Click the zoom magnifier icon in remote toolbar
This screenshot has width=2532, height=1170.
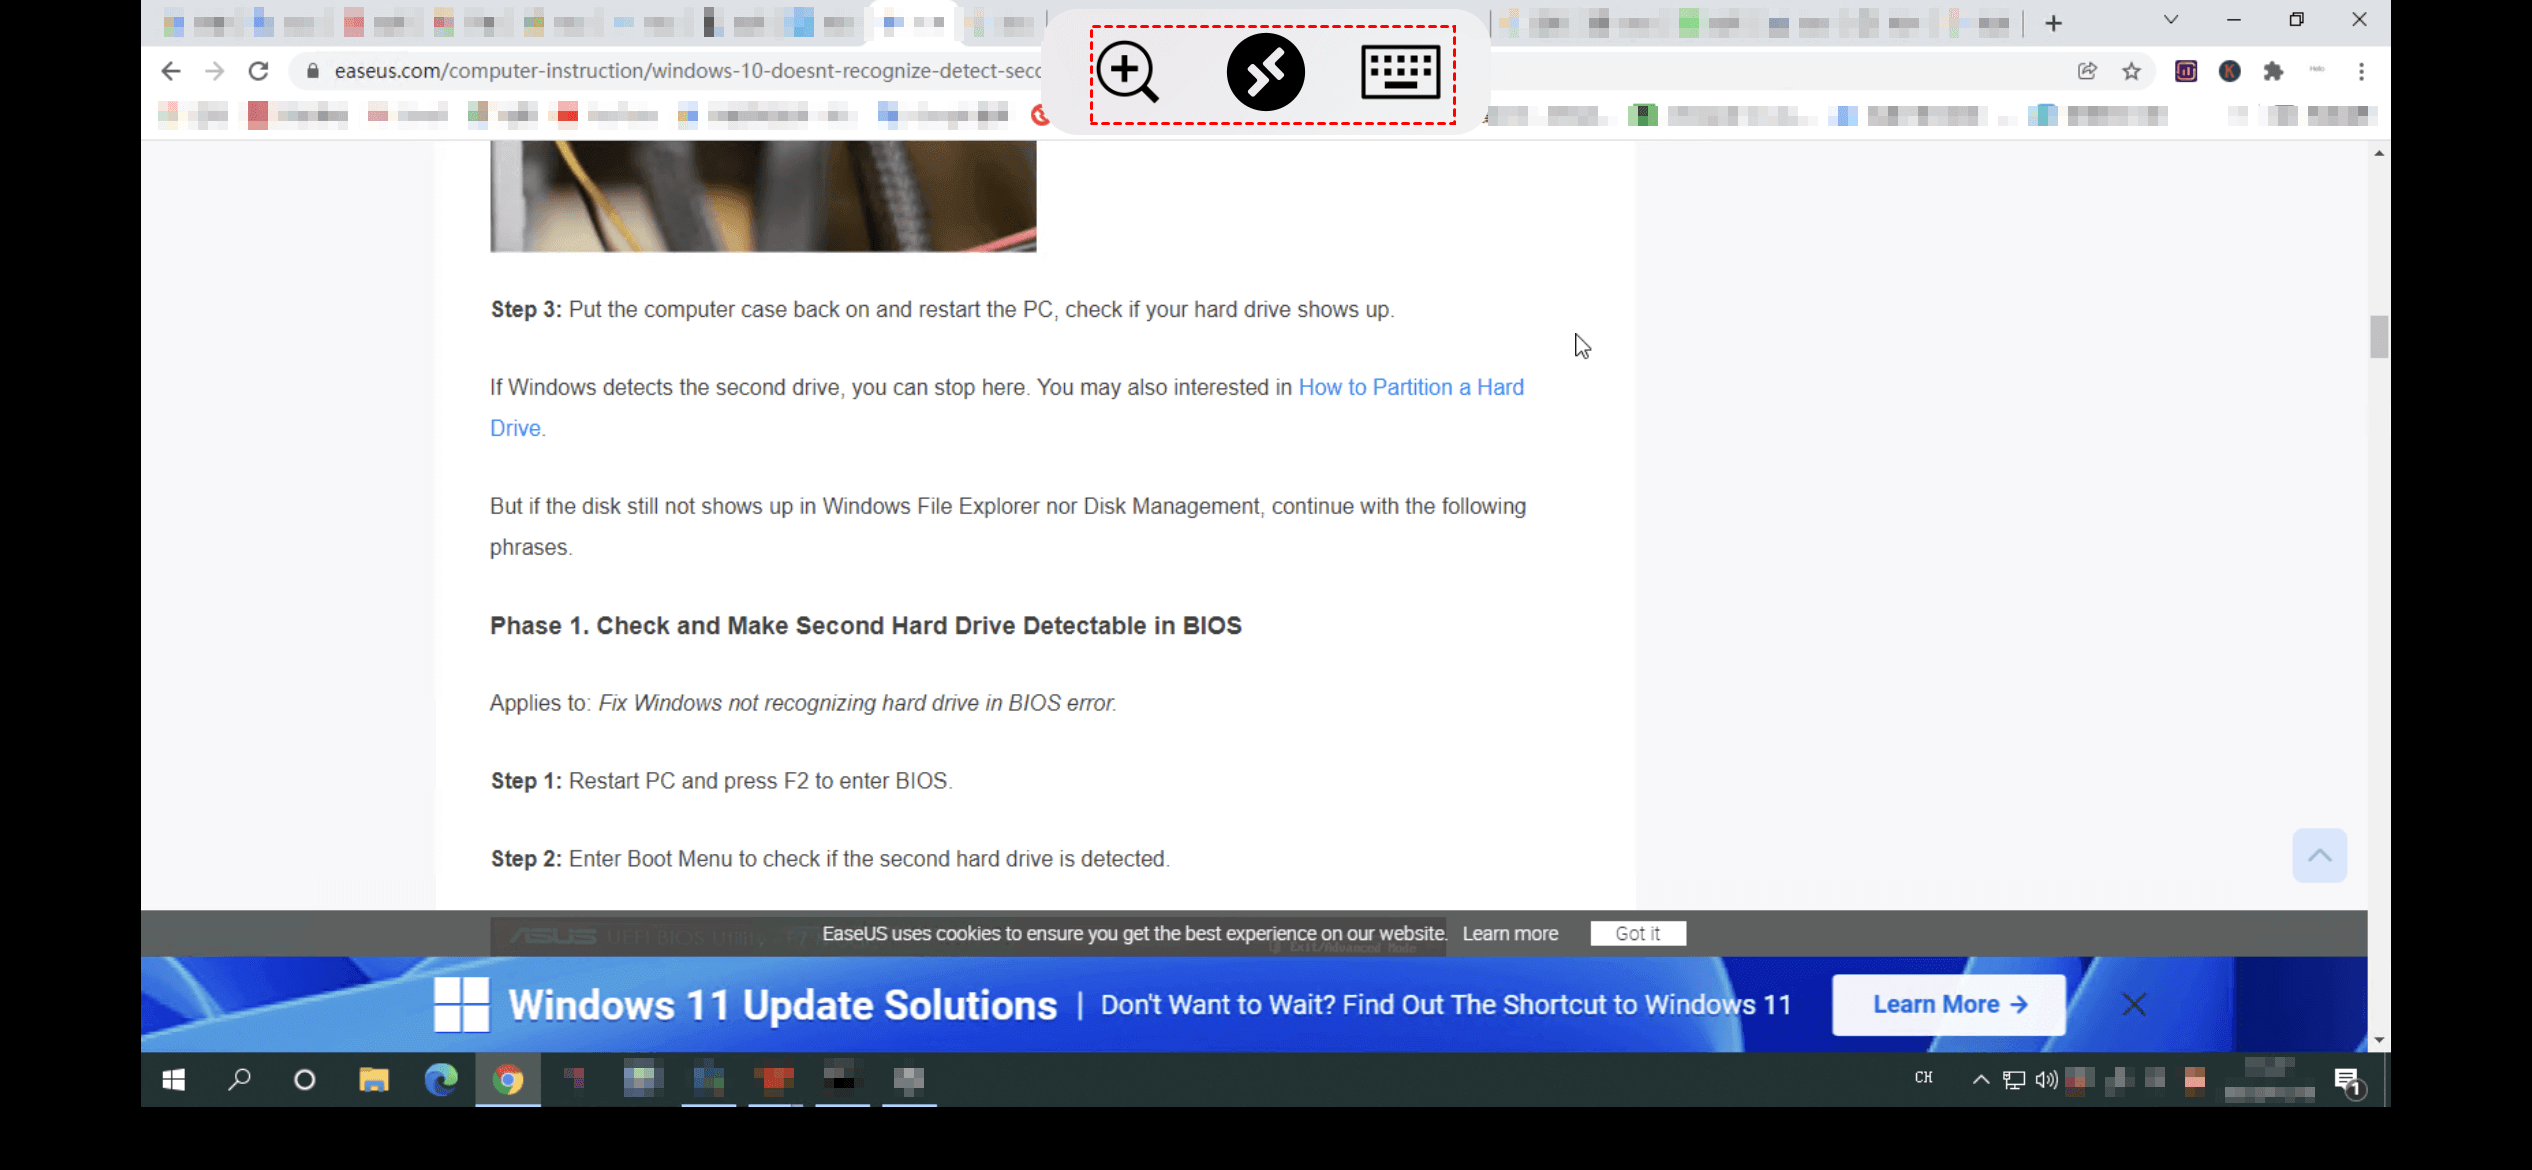[x=1127, y=72]
